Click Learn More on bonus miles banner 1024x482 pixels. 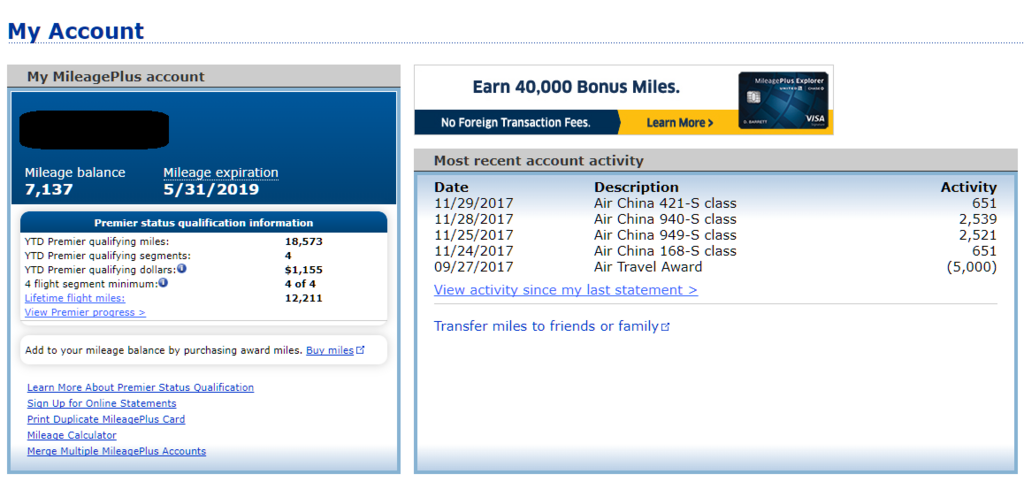pos(679,123)
